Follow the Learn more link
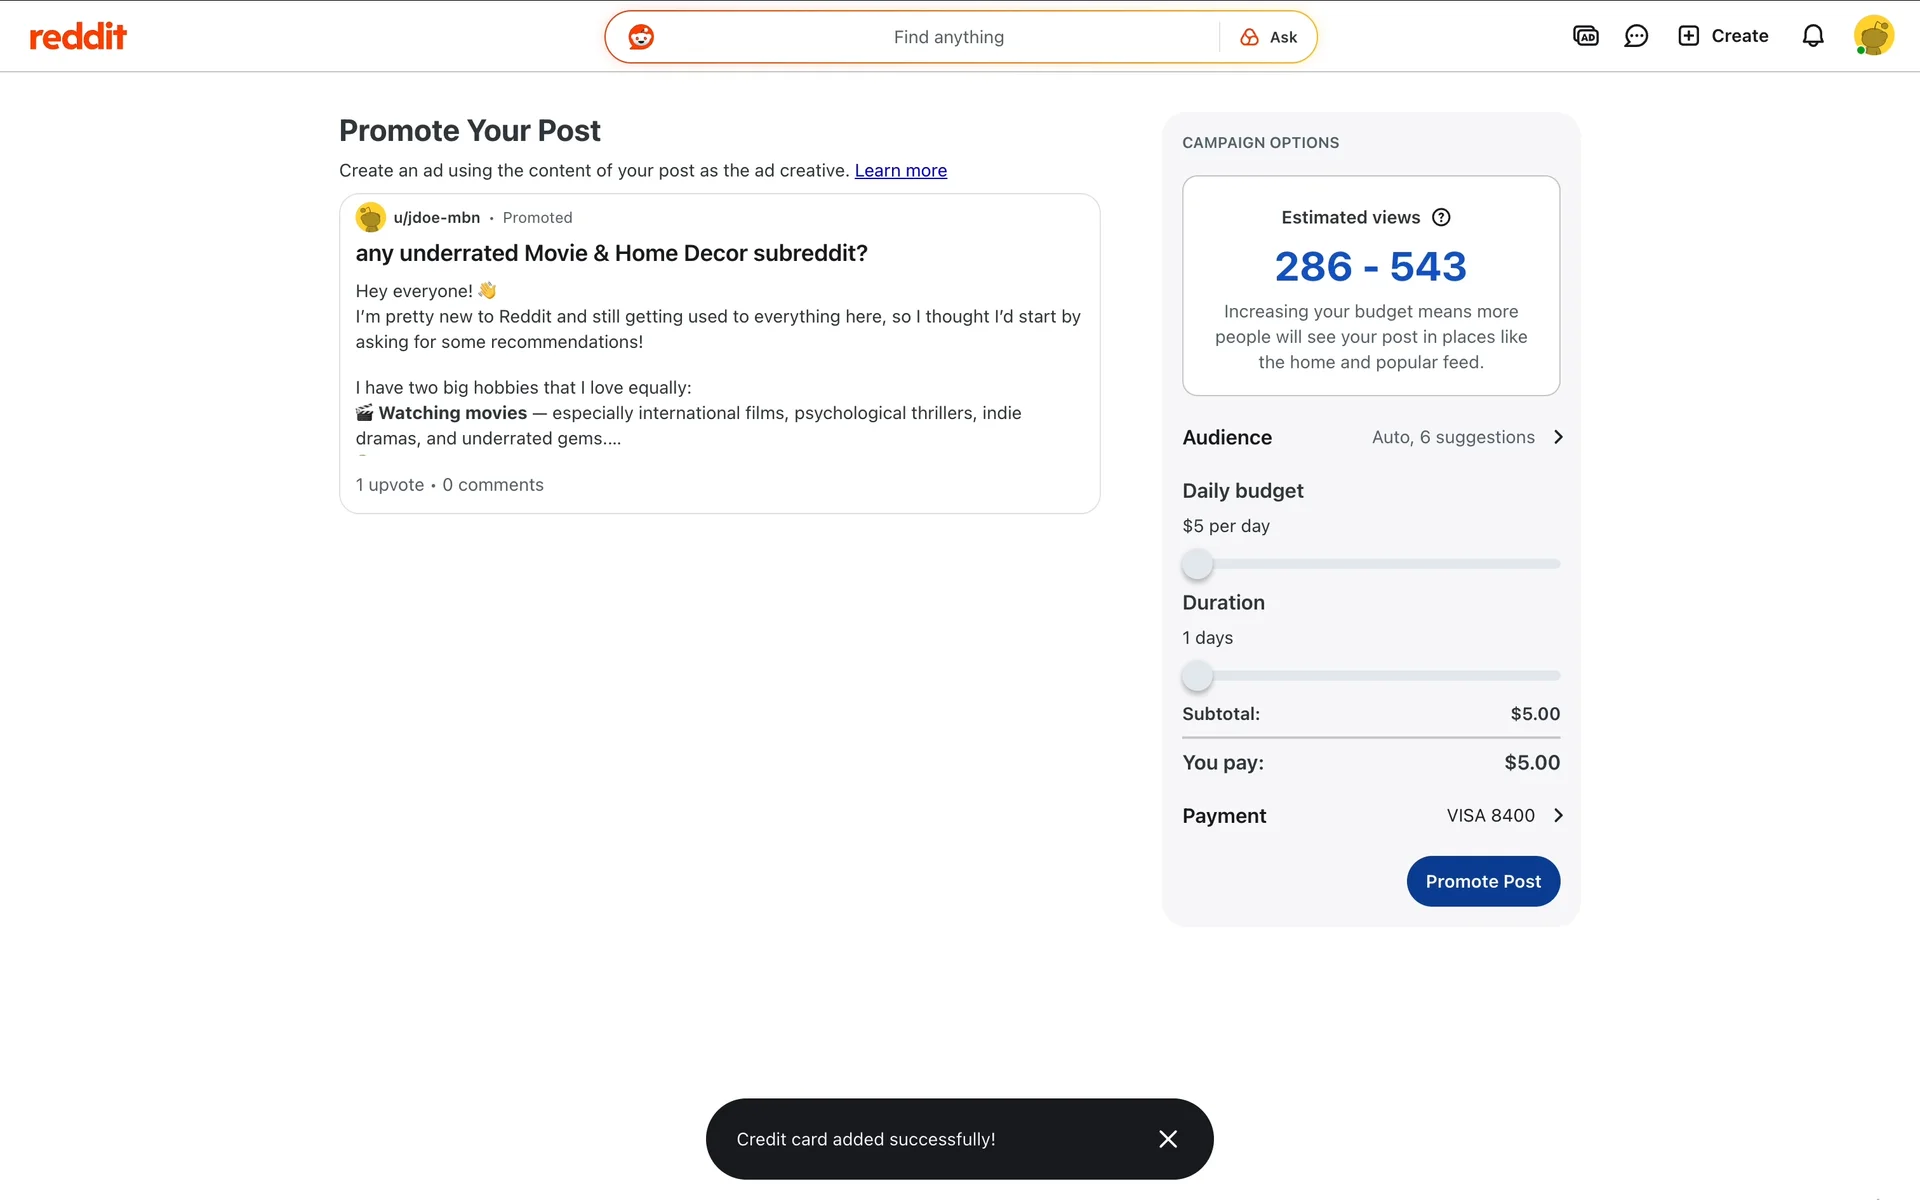 pos(900,171)
